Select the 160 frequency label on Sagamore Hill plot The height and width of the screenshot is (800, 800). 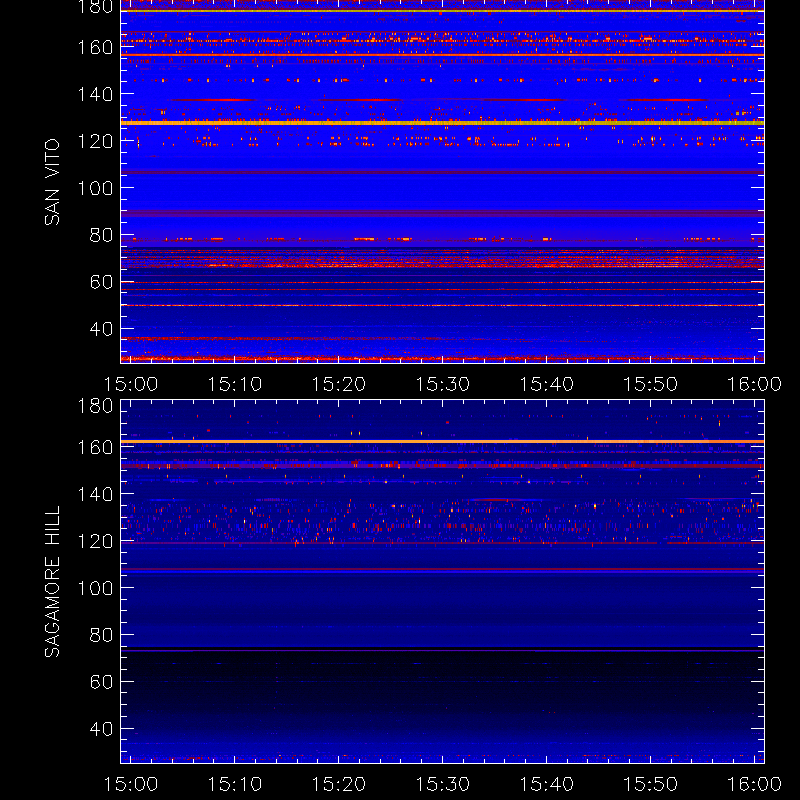[x=95, y=447]
